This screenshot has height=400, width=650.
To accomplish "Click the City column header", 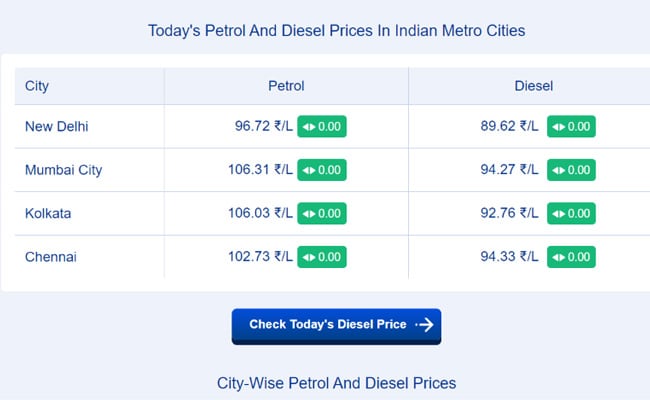I will pos(39,86).
